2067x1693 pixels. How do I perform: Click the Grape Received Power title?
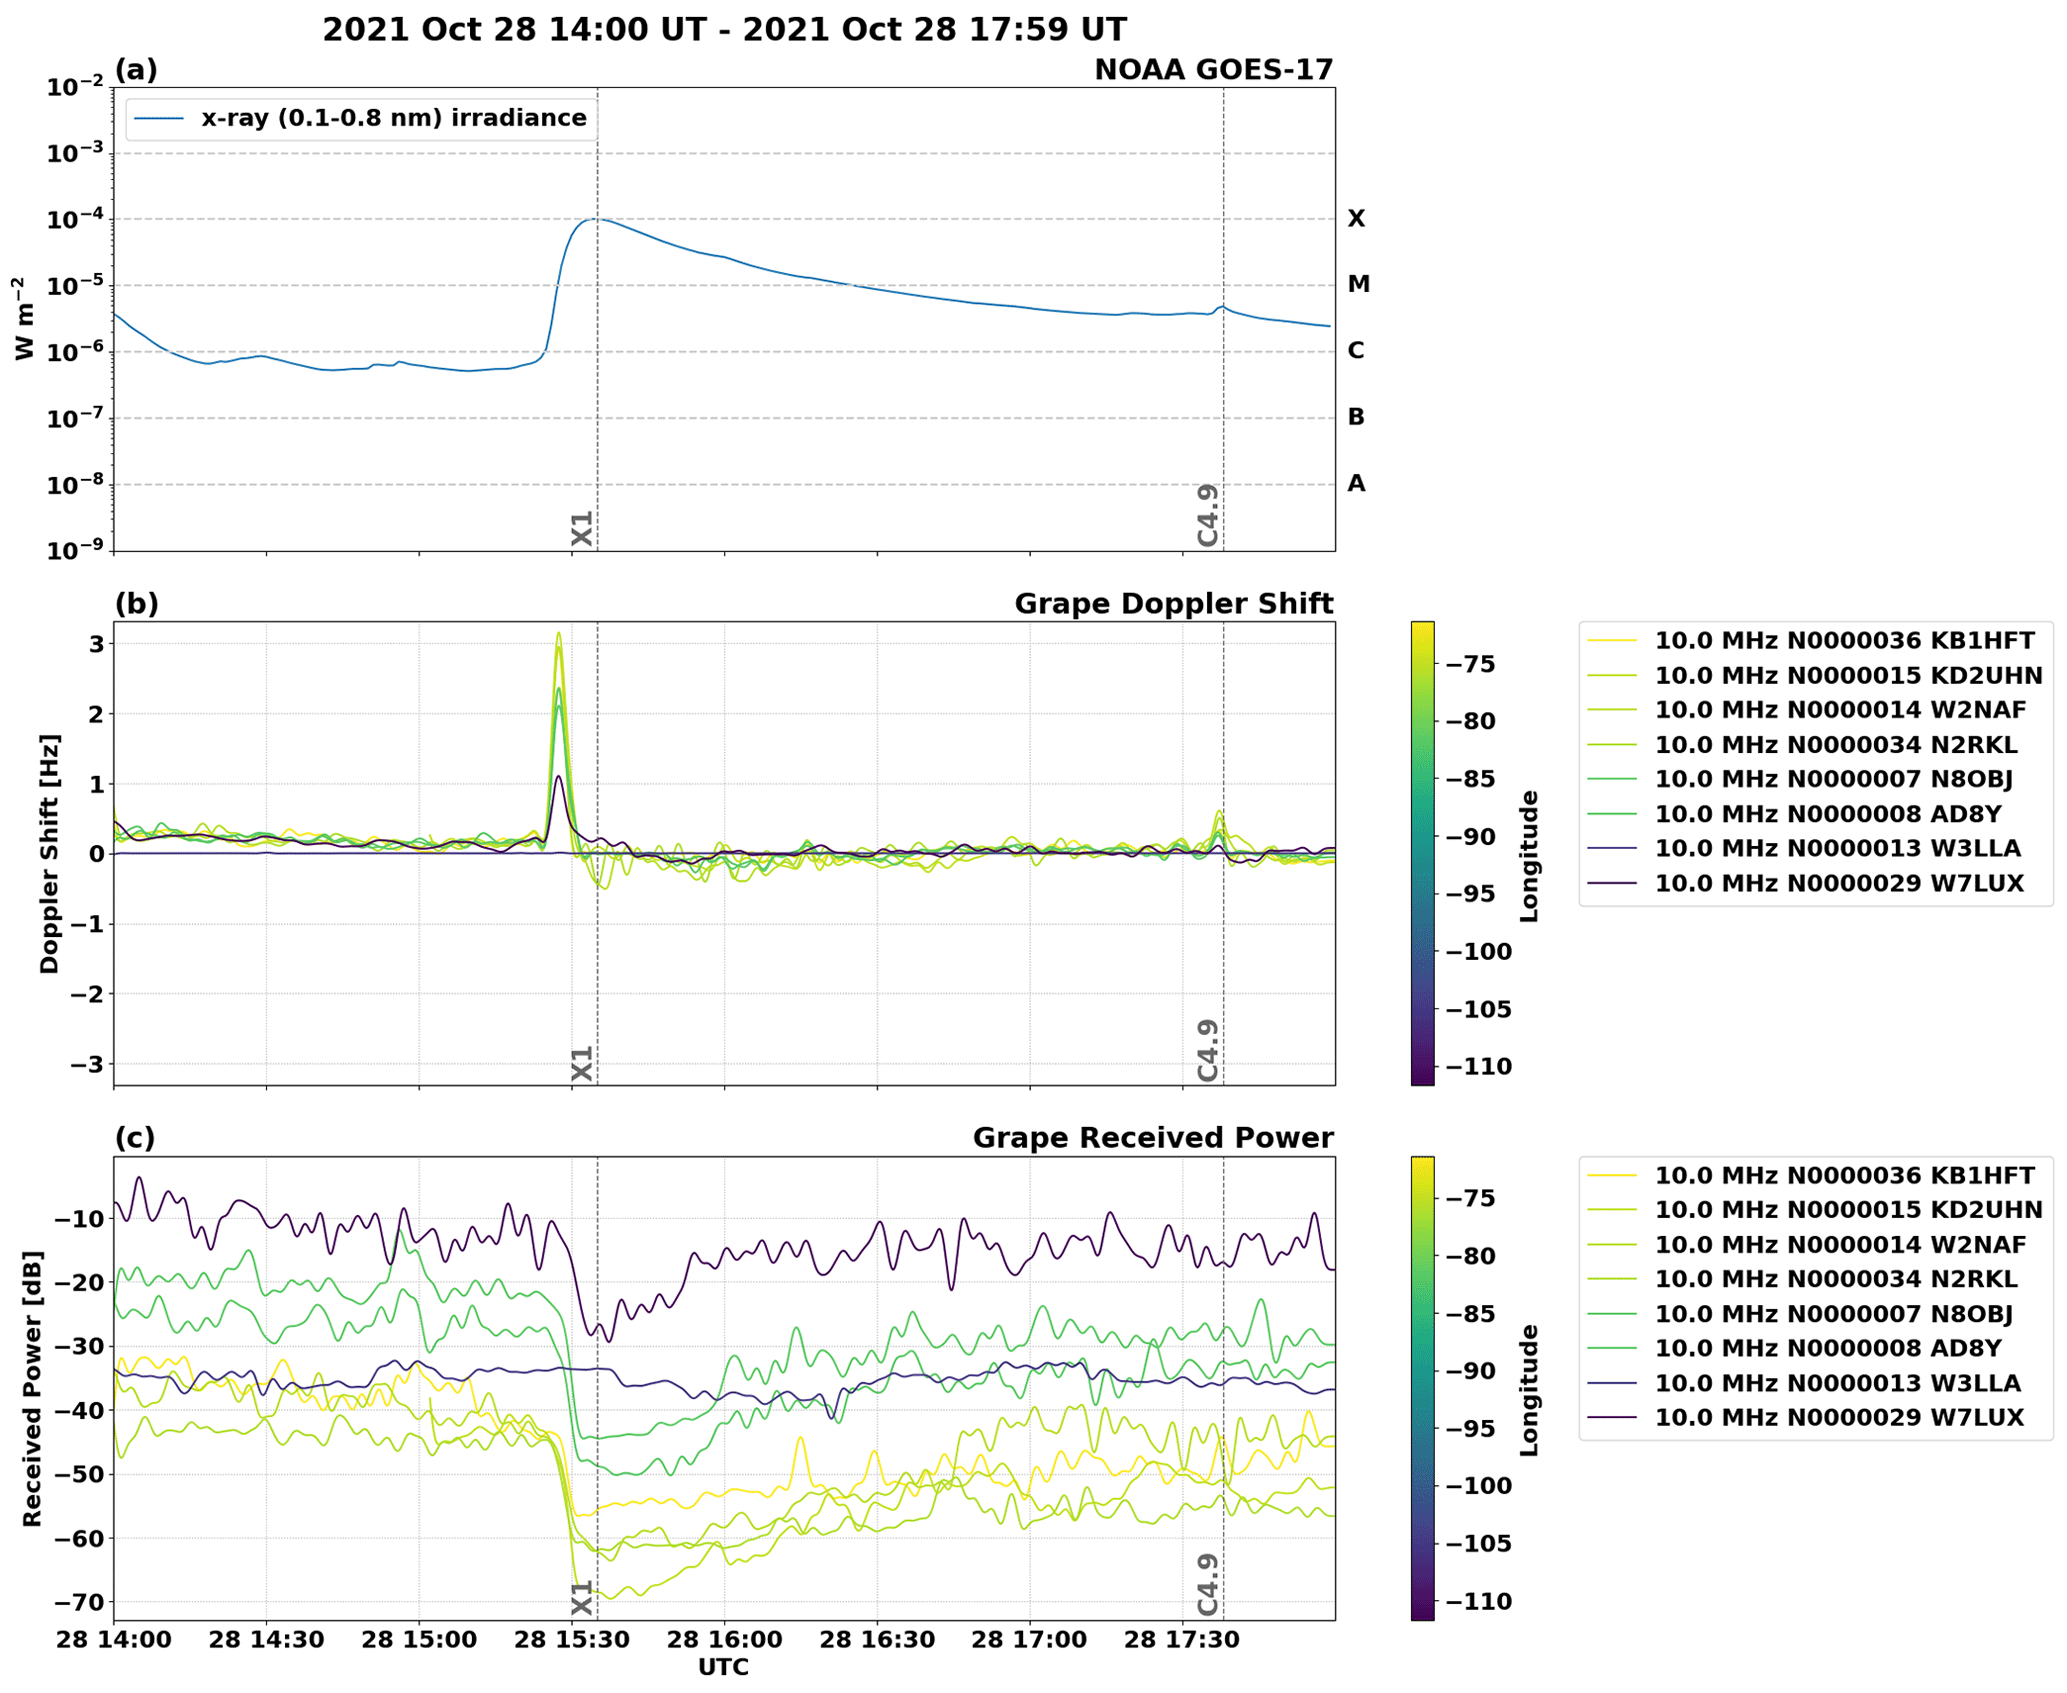[x=1152, y=1138]
